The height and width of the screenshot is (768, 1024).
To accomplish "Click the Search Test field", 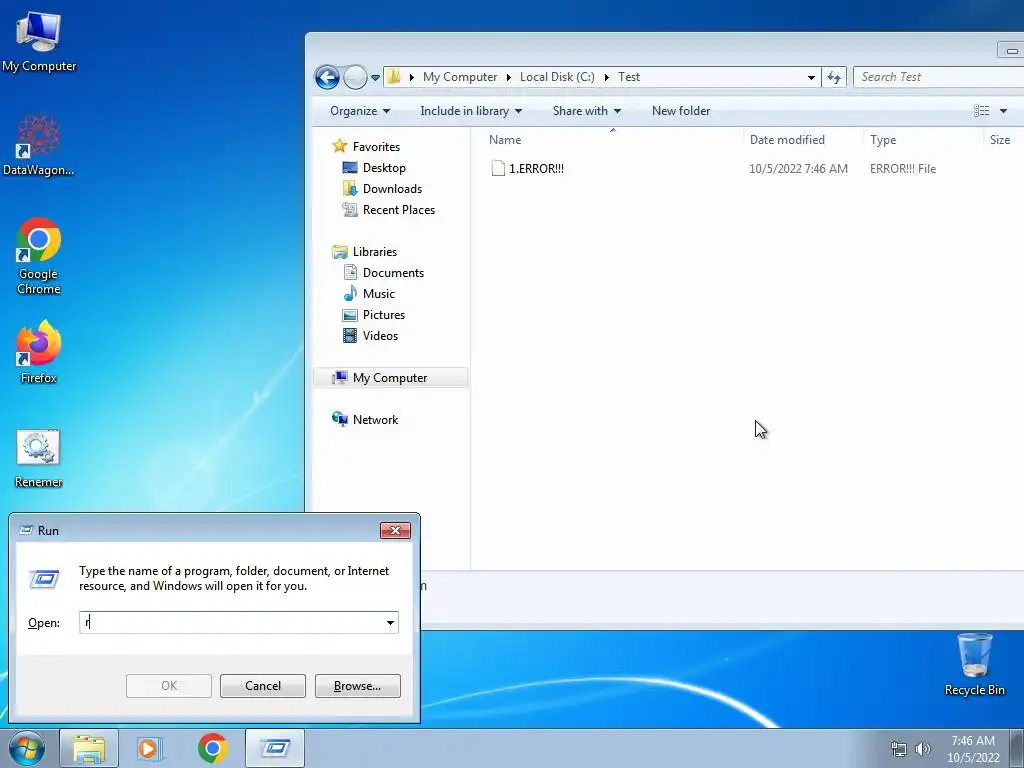I will tap(939, 77).
